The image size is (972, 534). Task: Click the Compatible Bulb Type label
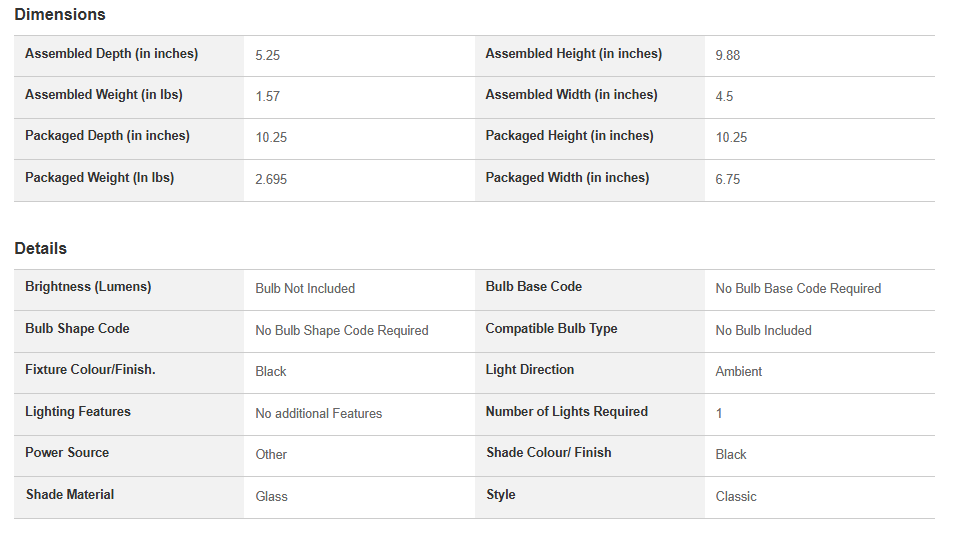pyautogui.click(x=551, y=329)
